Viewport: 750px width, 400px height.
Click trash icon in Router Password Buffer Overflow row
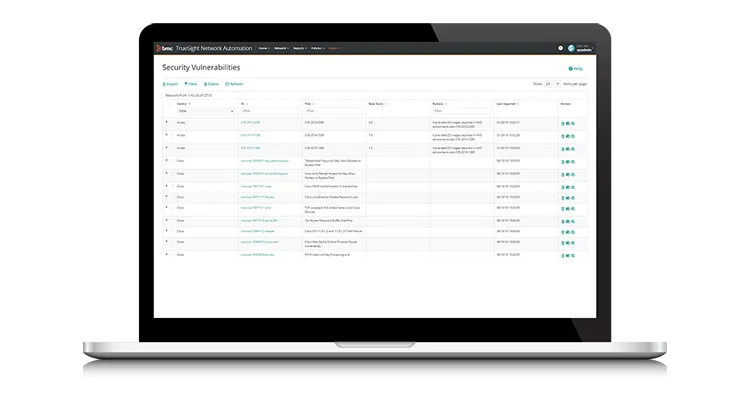[x=562, y=222]
